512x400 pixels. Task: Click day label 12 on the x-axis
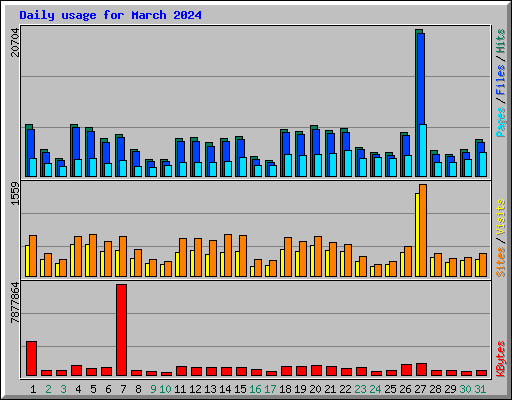click(x=195, y=389)
